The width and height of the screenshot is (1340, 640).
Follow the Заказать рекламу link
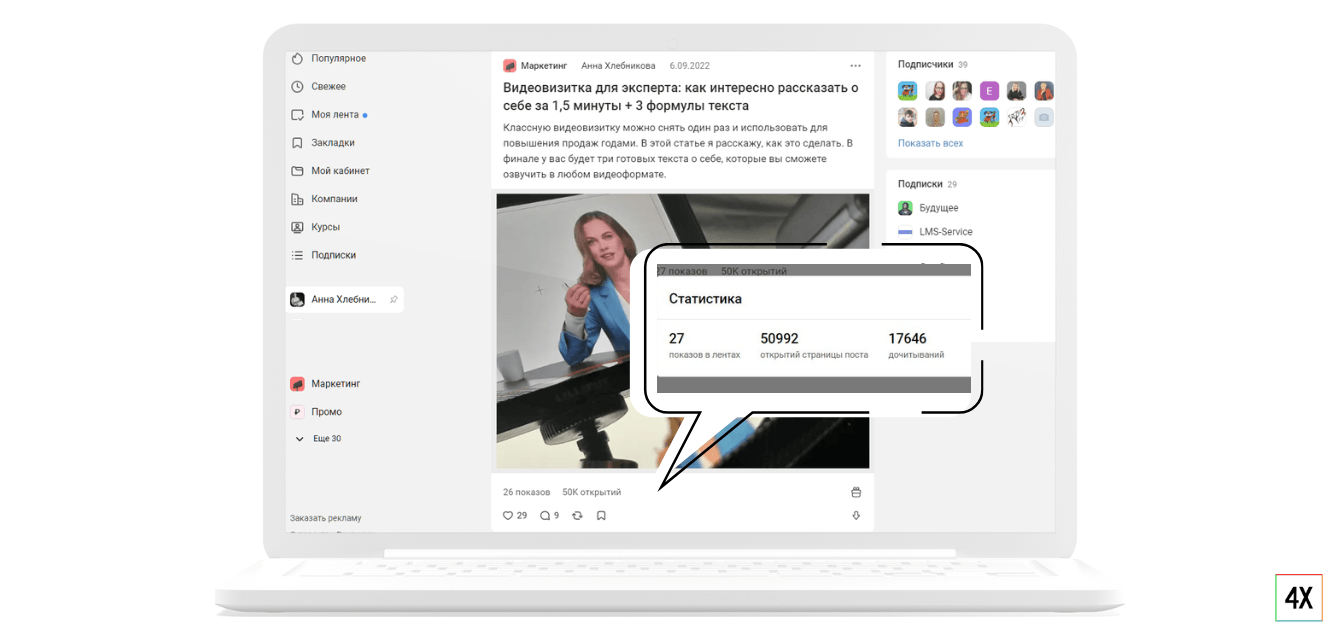point(326,518)
